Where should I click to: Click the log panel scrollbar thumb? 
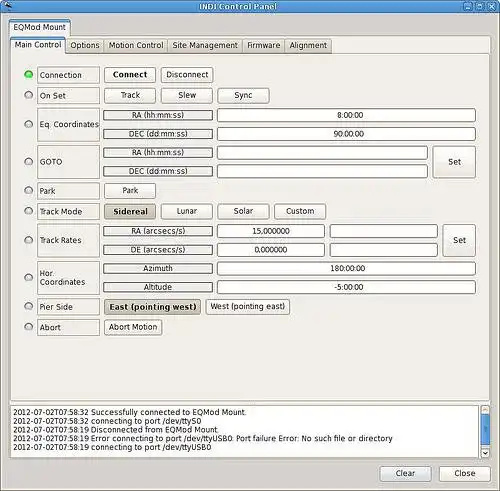(485, 429)
